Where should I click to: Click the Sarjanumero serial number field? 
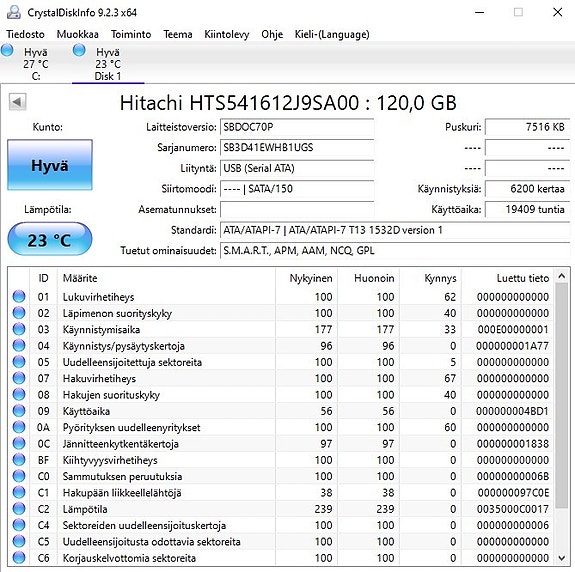click(297, 148)
